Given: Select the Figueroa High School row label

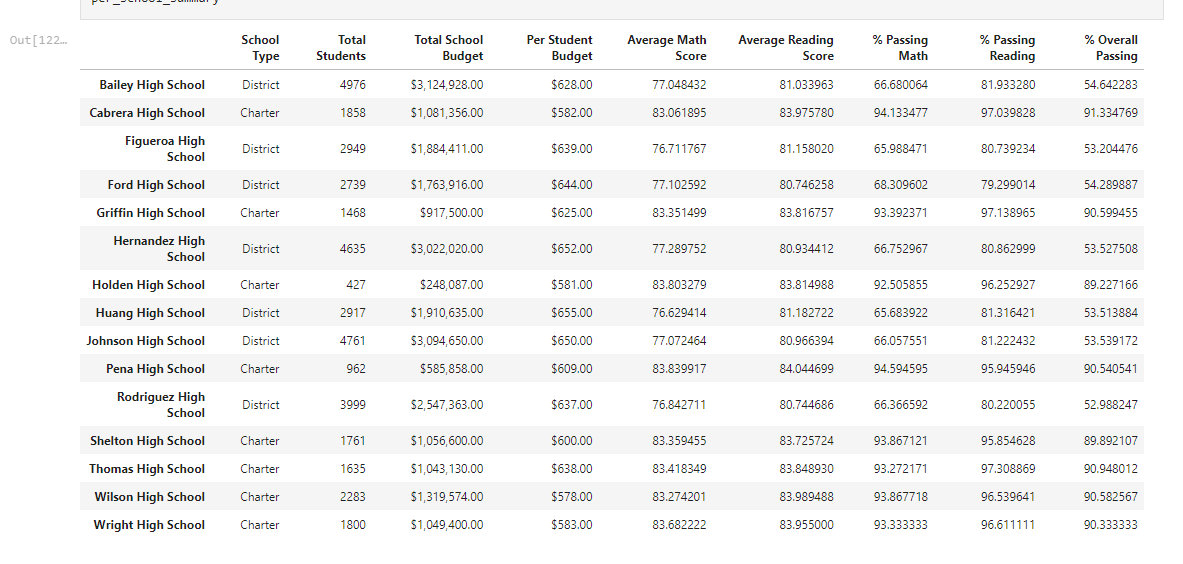Looking at the screenshot, I should pos(164,149).
